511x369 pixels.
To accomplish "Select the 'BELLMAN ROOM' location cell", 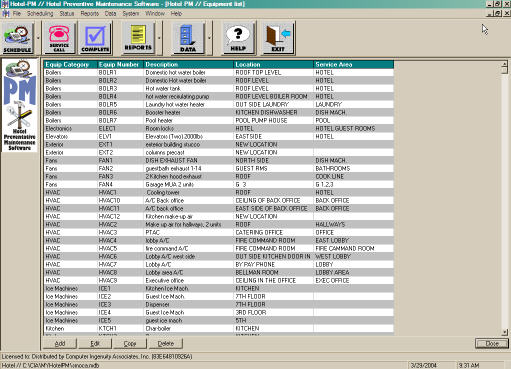I will [x=274, y=272].
